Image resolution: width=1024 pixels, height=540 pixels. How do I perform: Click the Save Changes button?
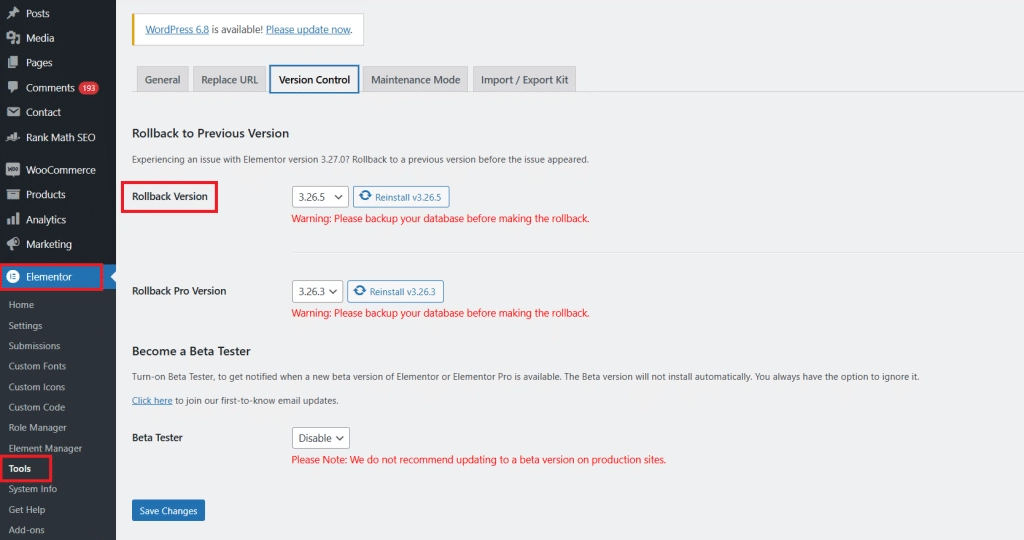(168, 511)
